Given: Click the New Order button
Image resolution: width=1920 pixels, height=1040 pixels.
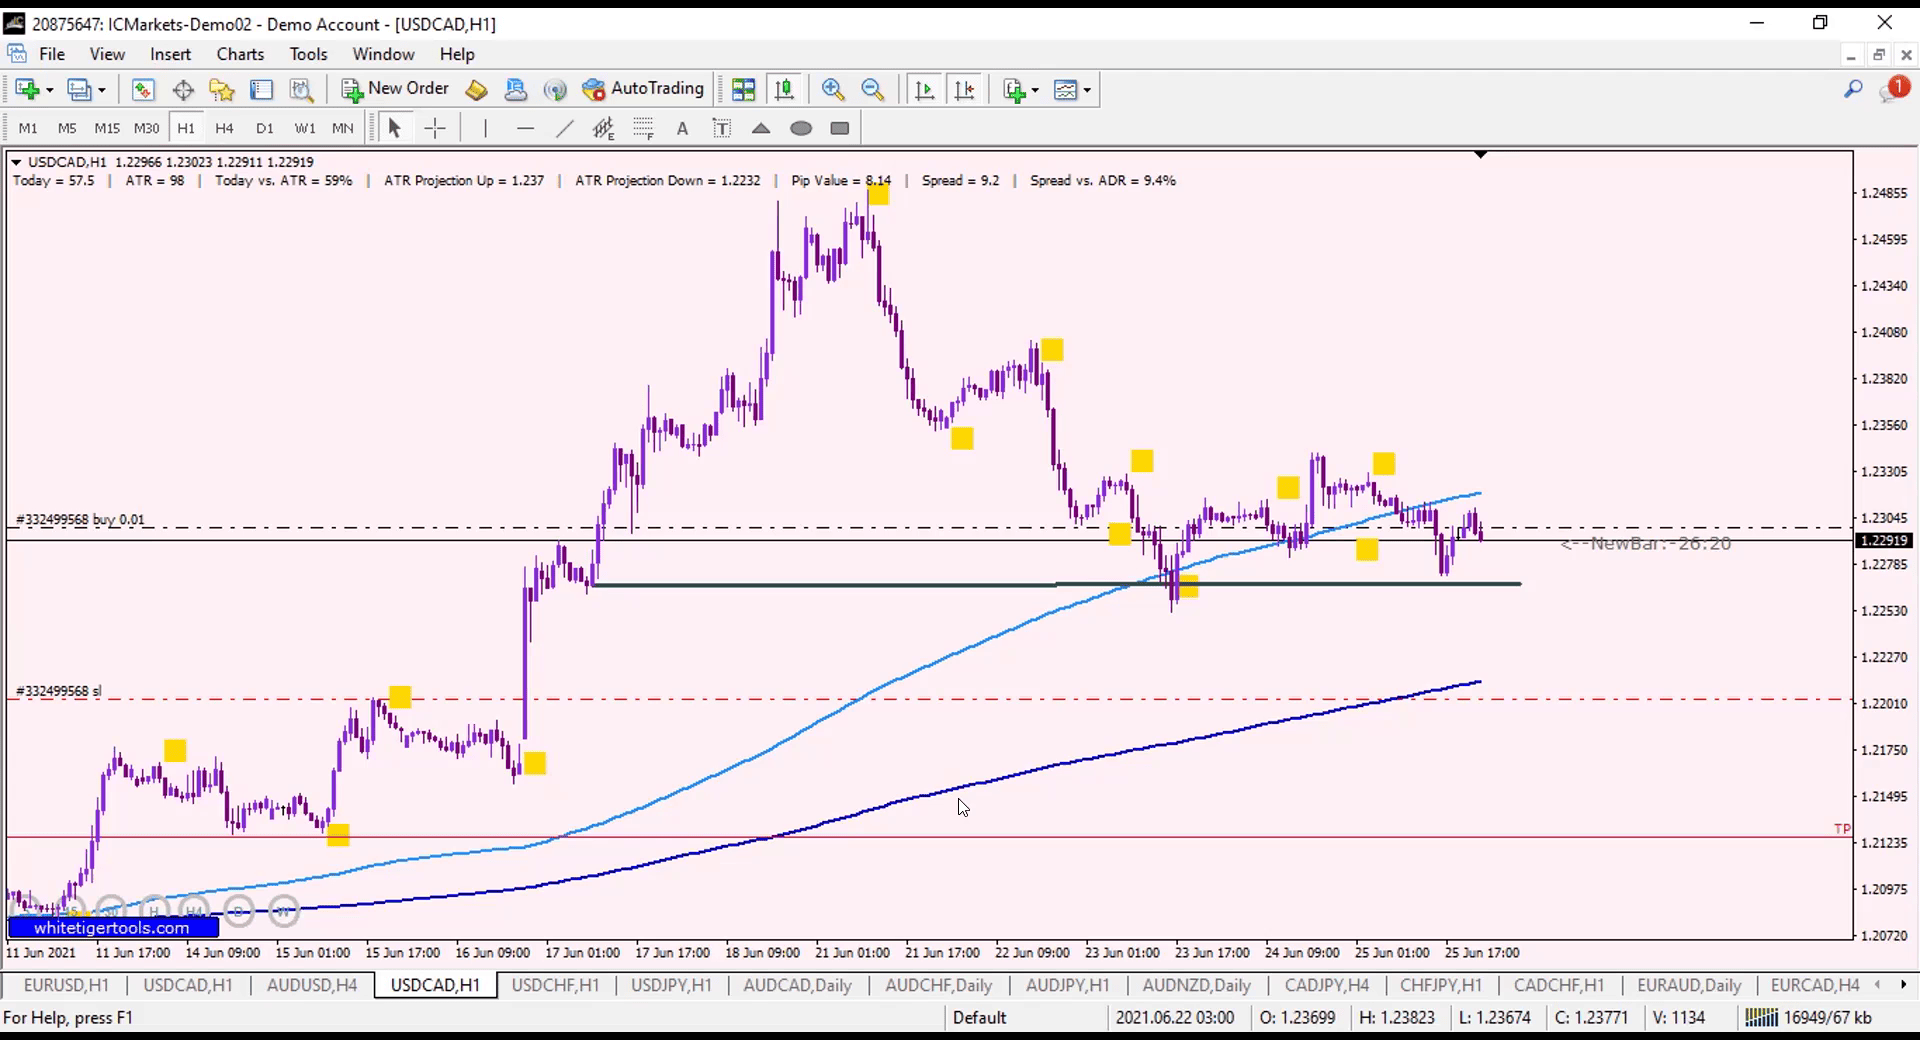Looking at the screenshot, I should pos(396,89).
